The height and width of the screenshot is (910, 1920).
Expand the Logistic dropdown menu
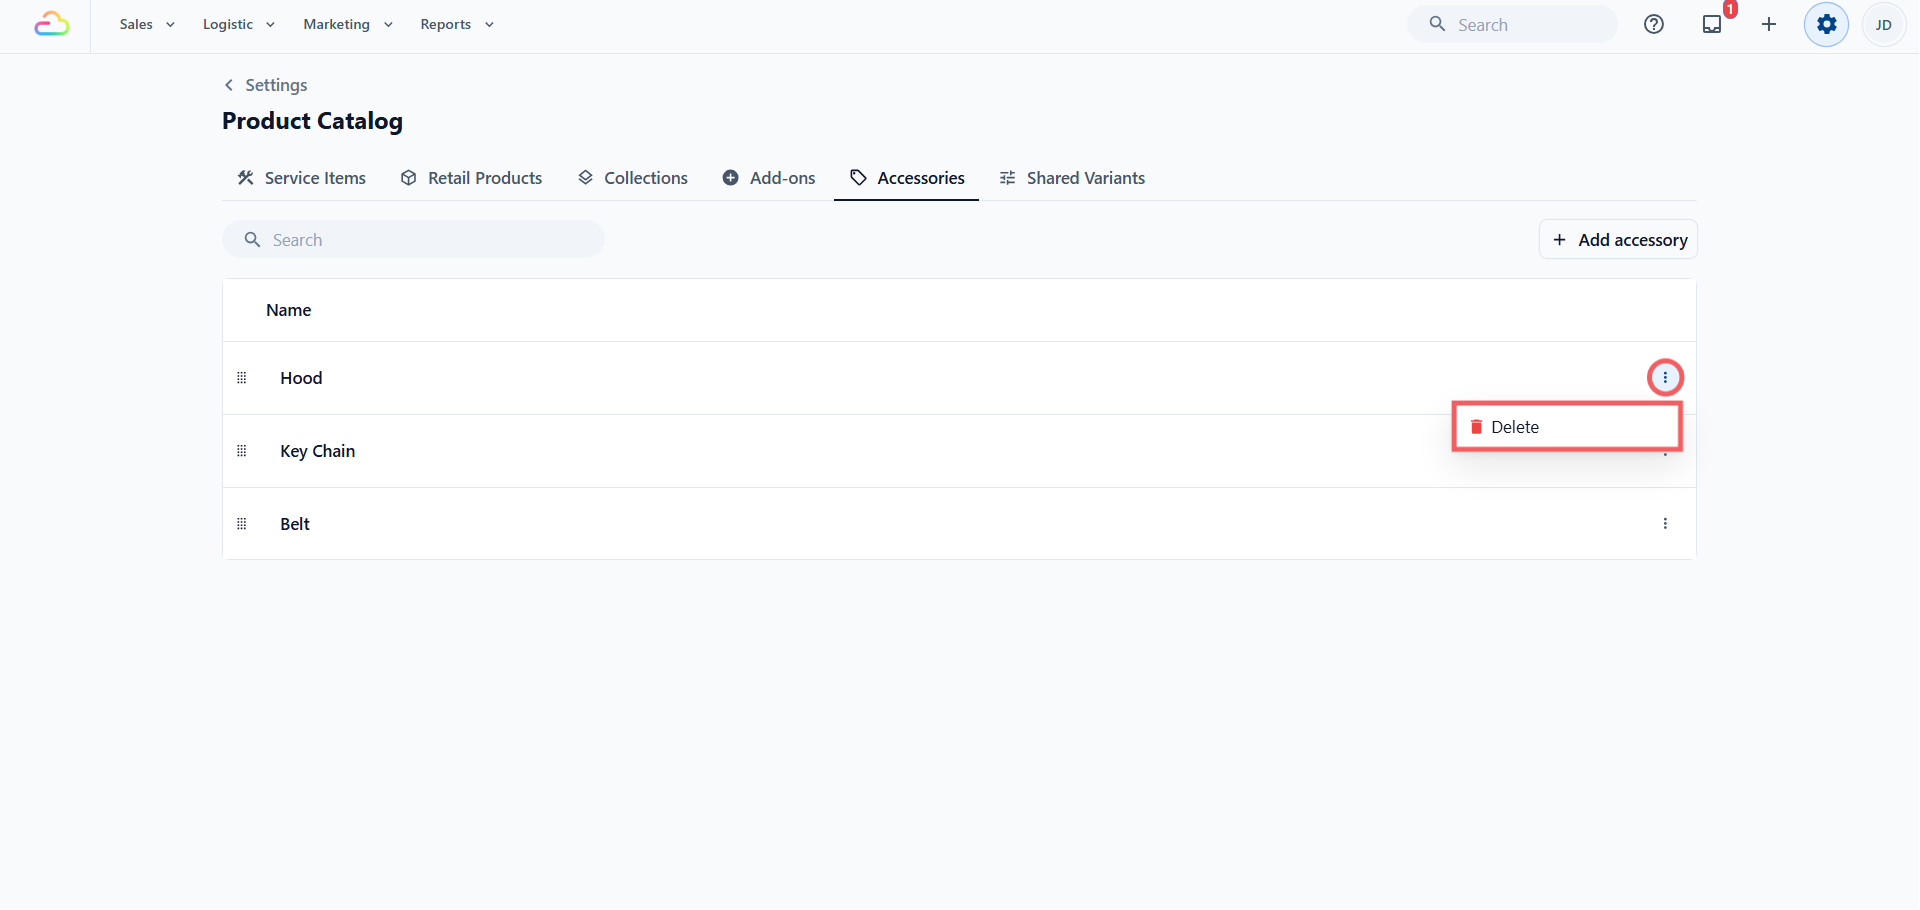pos(238,24)
